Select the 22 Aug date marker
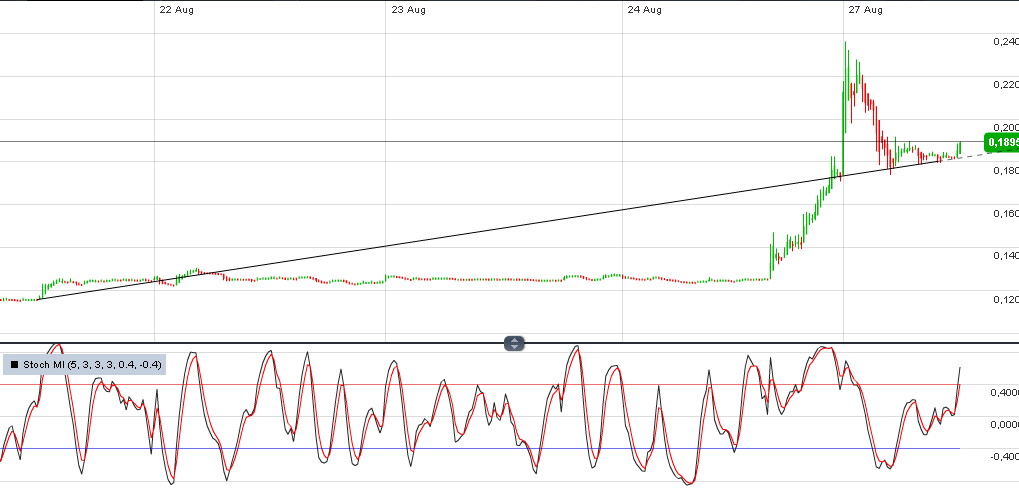Image resolution: width=1019 pixels, height=489 pixels. (176, 10)
